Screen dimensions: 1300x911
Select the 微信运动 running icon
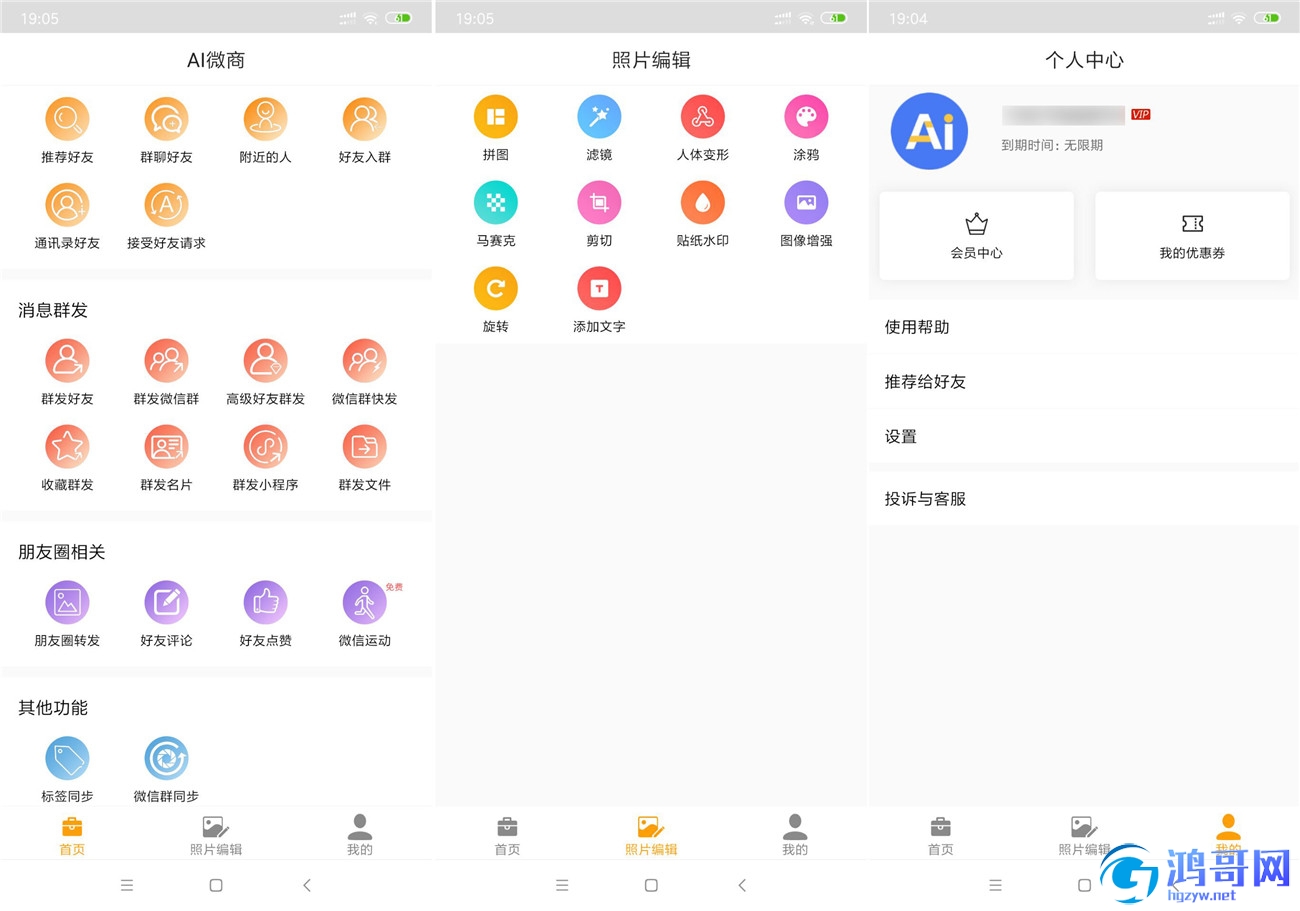[364, 603]
